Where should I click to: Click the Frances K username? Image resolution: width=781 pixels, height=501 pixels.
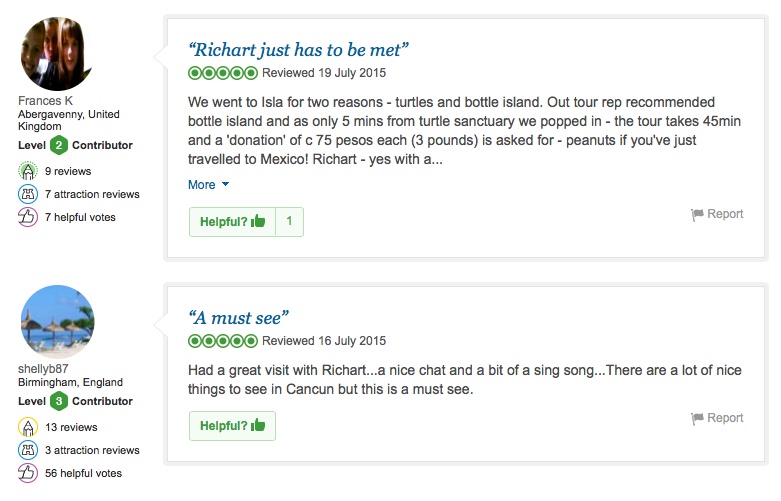(x=45, y=101)
